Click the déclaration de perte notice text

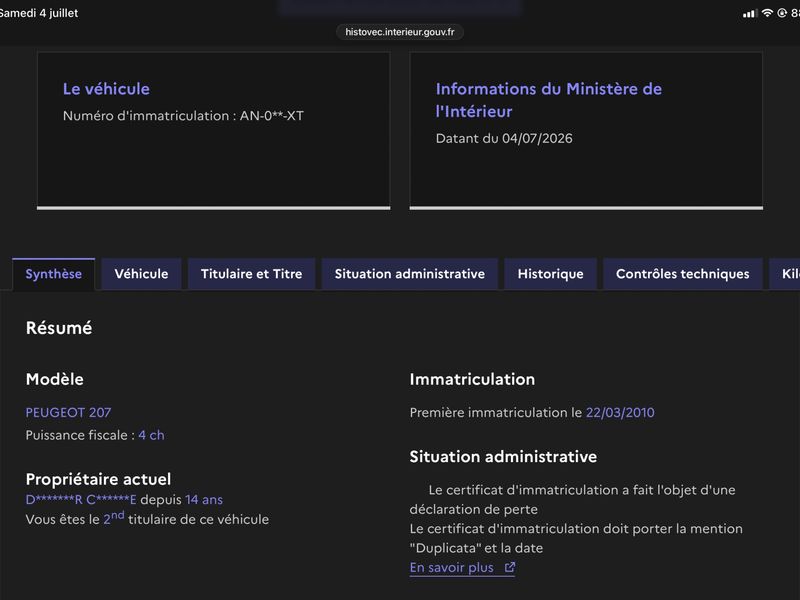(x=572, y=499)
